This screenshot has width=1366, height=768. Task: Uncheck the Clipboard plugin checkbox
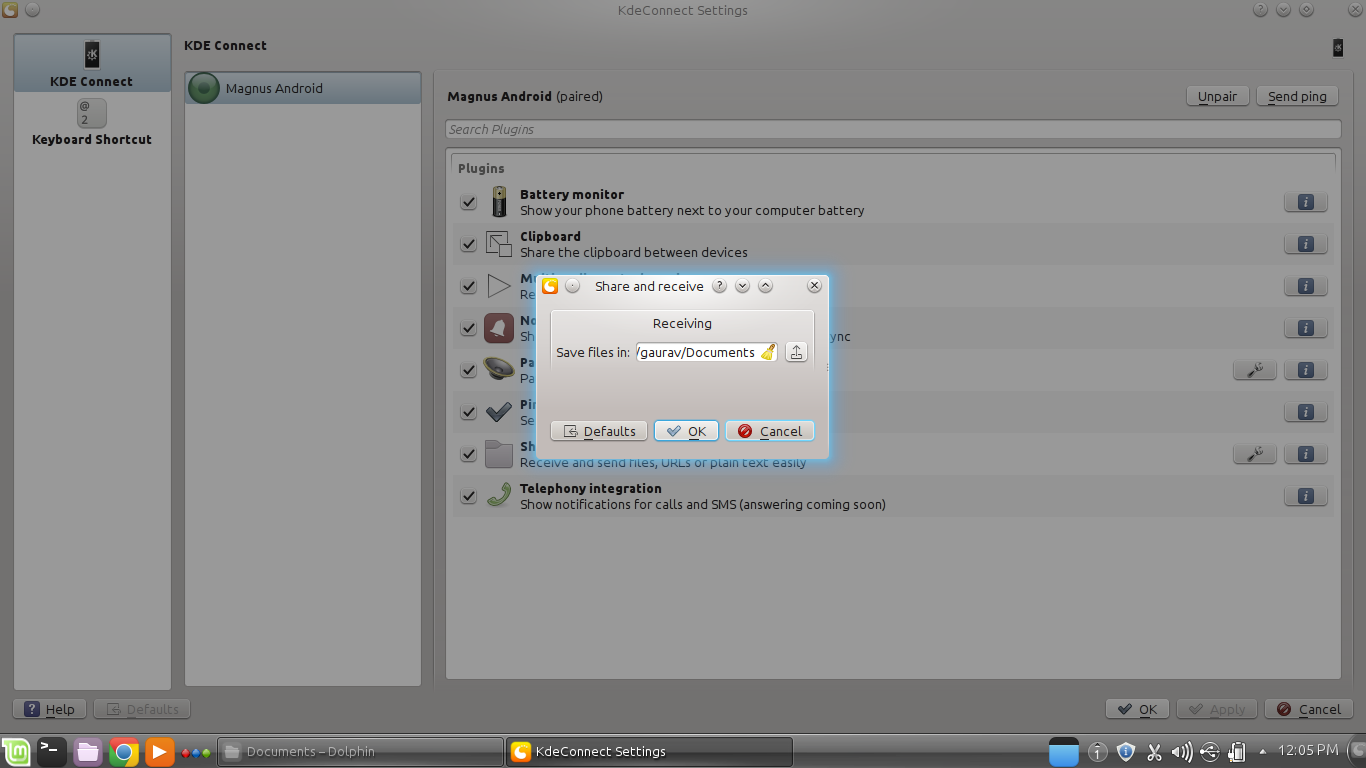tap(468, 244)
